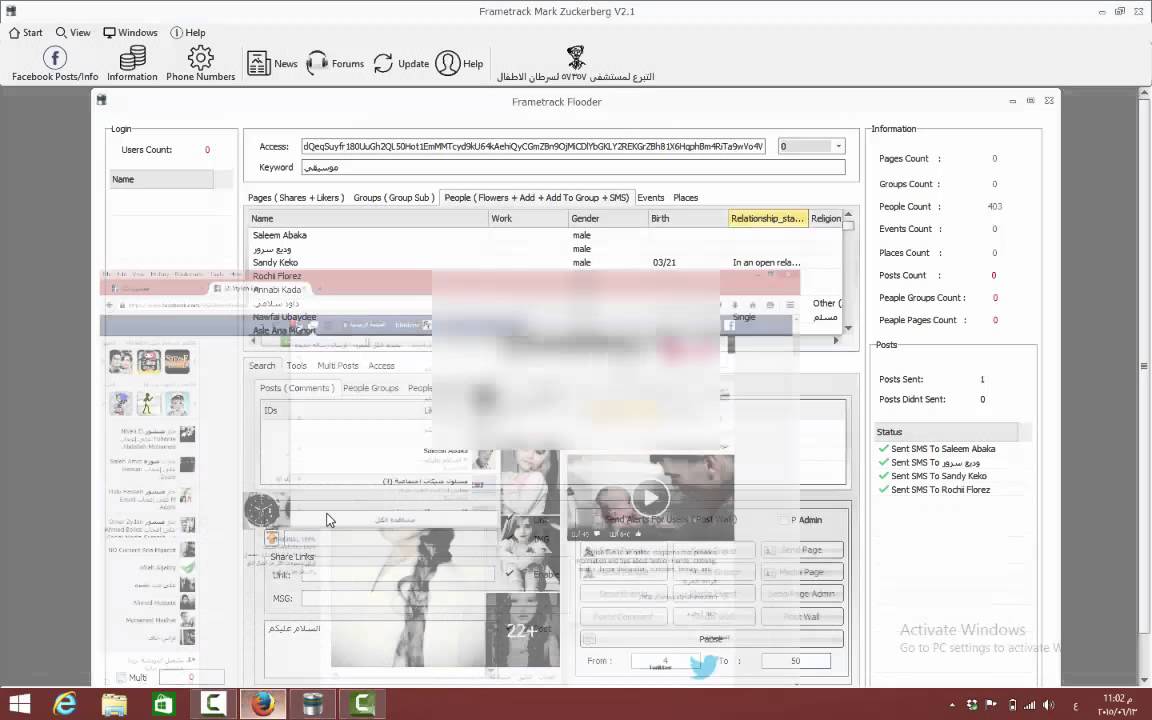1152x720 pixels.
Task: Switch to the Places tab
Action: (685, 198)
